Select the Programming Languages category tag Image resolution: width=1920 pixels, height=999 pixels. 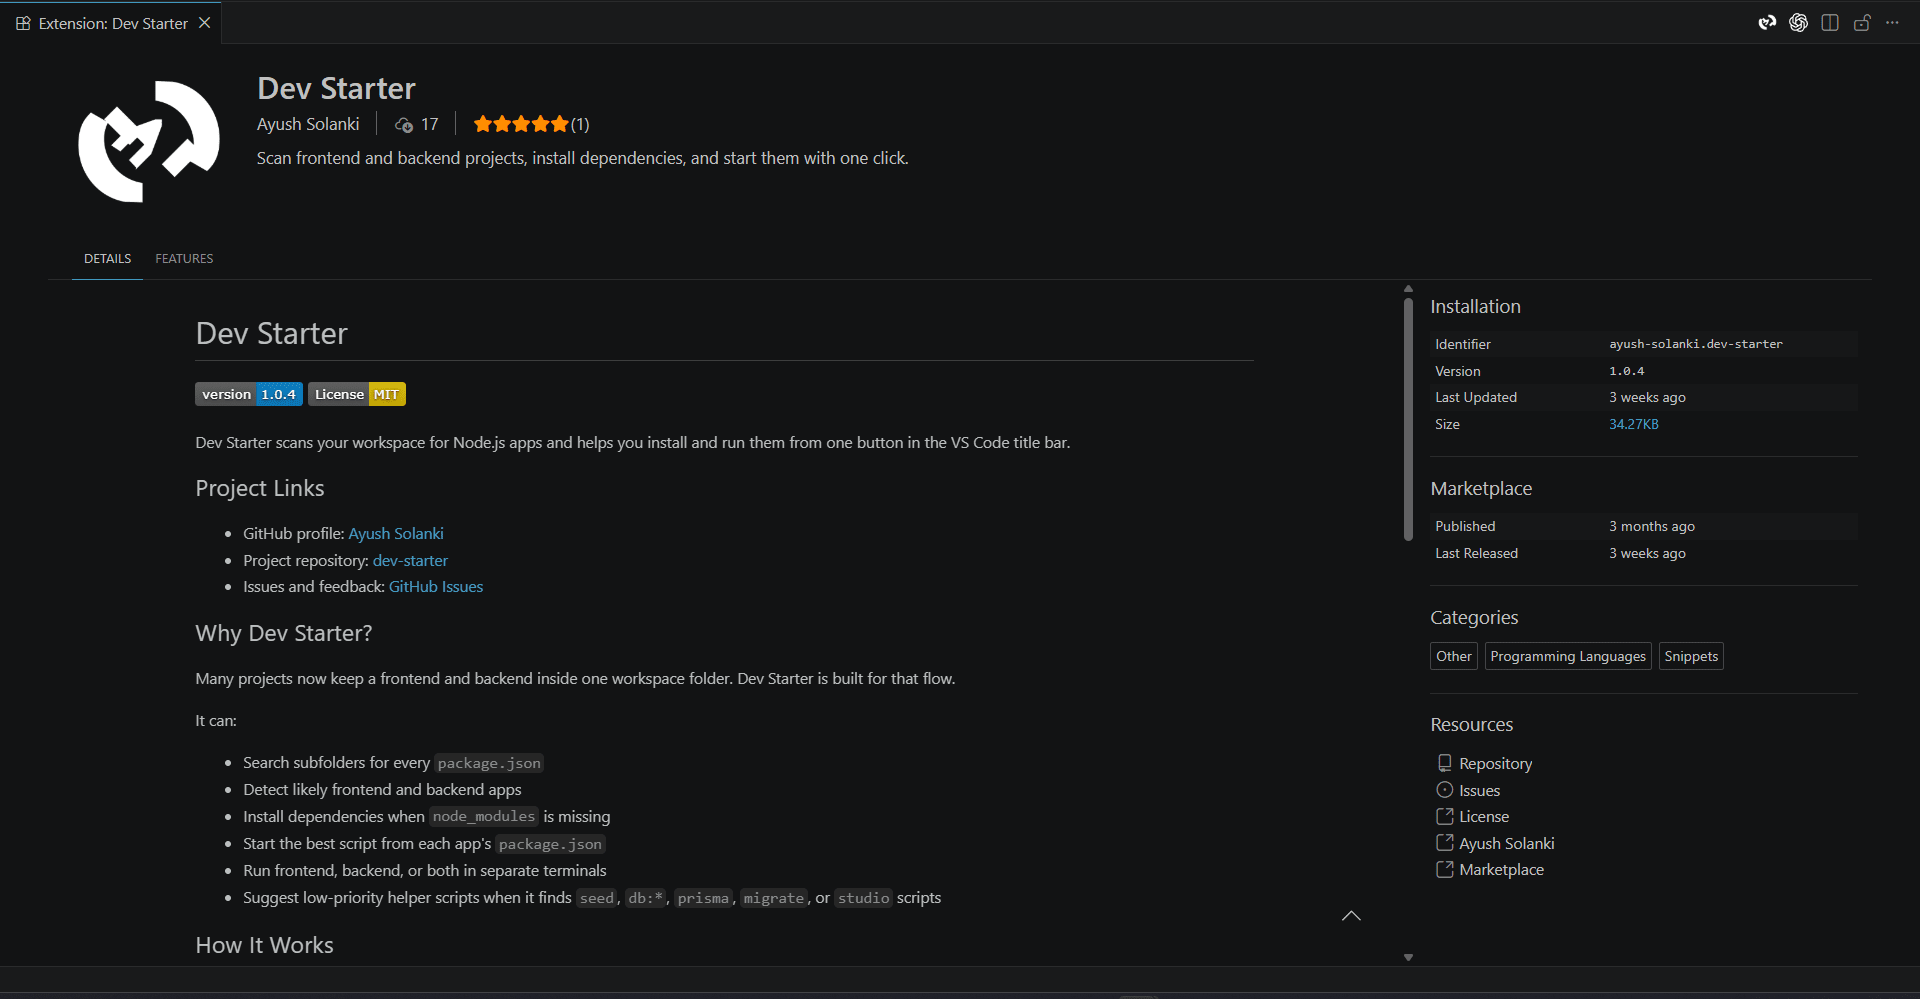tap(1568, 656)
